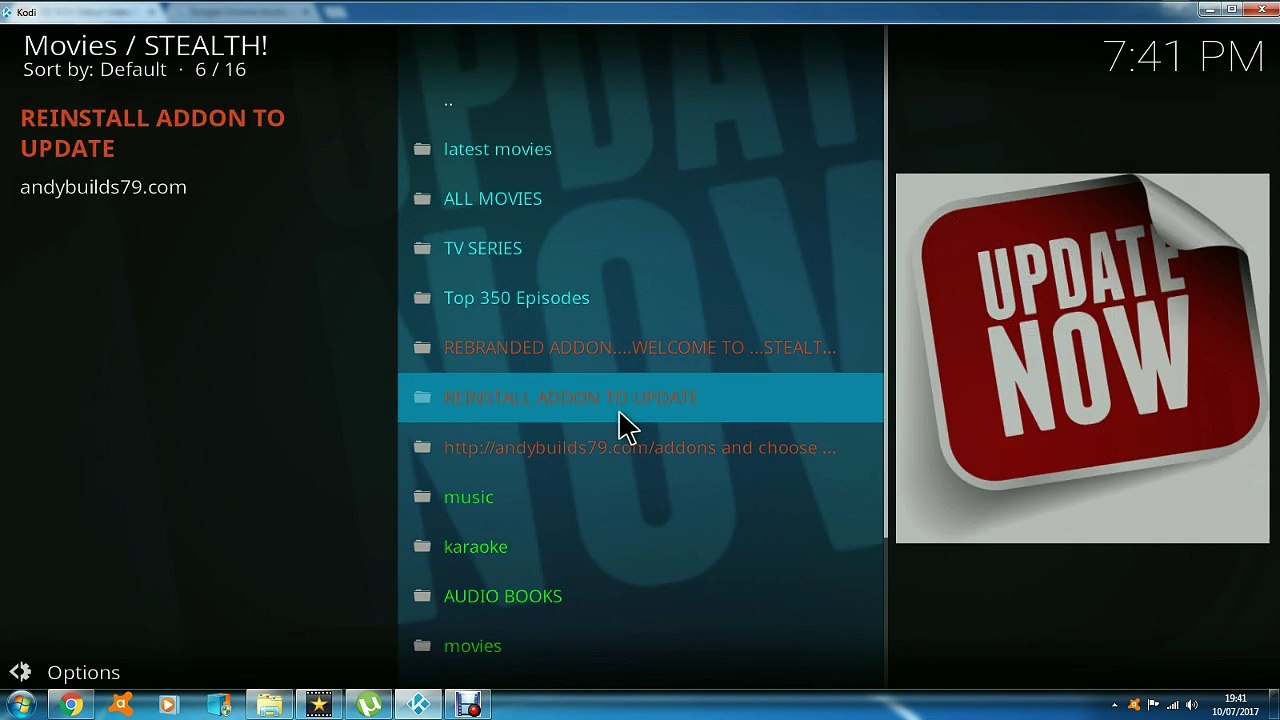Open the ALL MOVIES folder
The image size is (1280, 720).
point(640,199)
